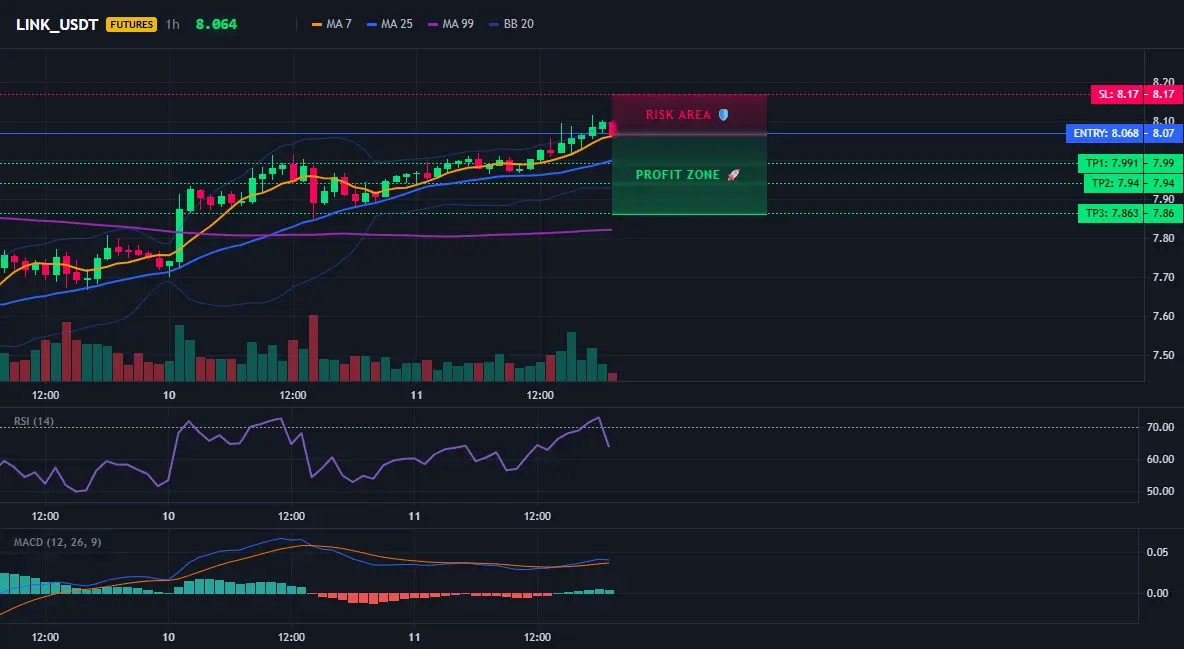Select the SL: 8.17 price label
Viewport: 1184px width, 649px height.
click(1118, 94)
